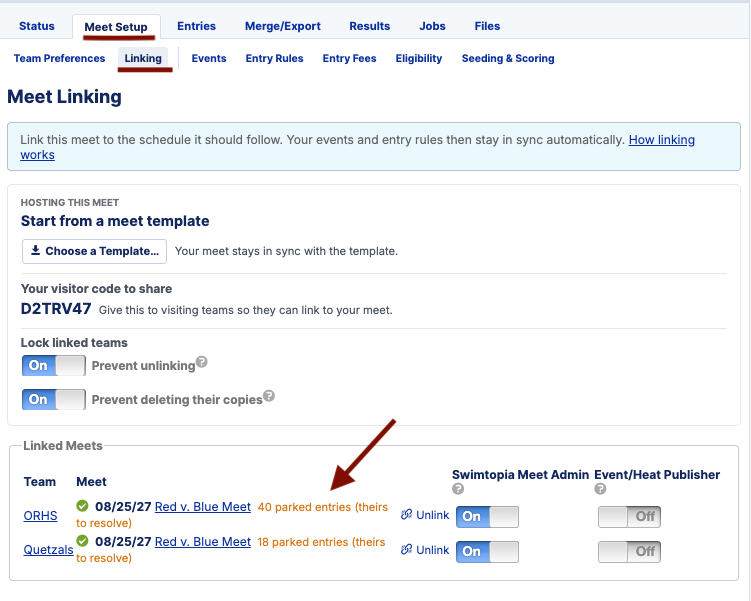Toggle Prevent unlinking switch off
This screenshot has height=601, width=751.
coord(54,365)
